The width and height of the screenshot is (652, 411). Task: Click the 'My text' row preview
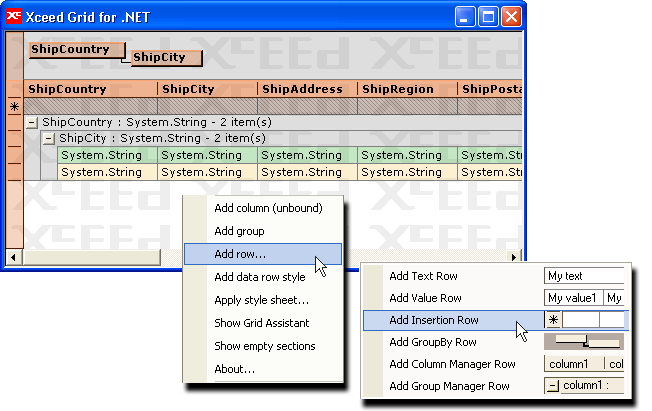tap(584, 276)
